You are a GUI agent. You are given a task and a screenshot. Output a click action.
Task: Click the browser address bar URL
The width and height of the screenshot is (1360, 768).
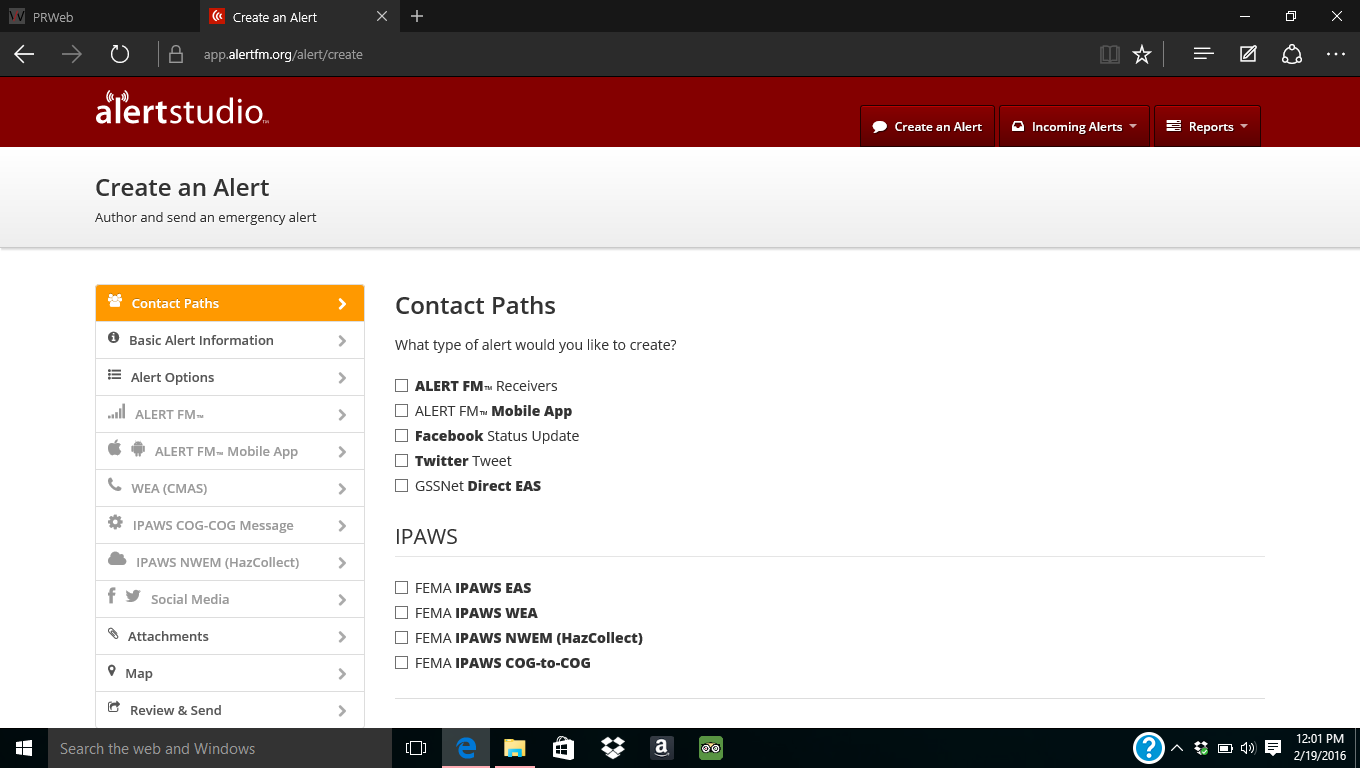[283, 55]
